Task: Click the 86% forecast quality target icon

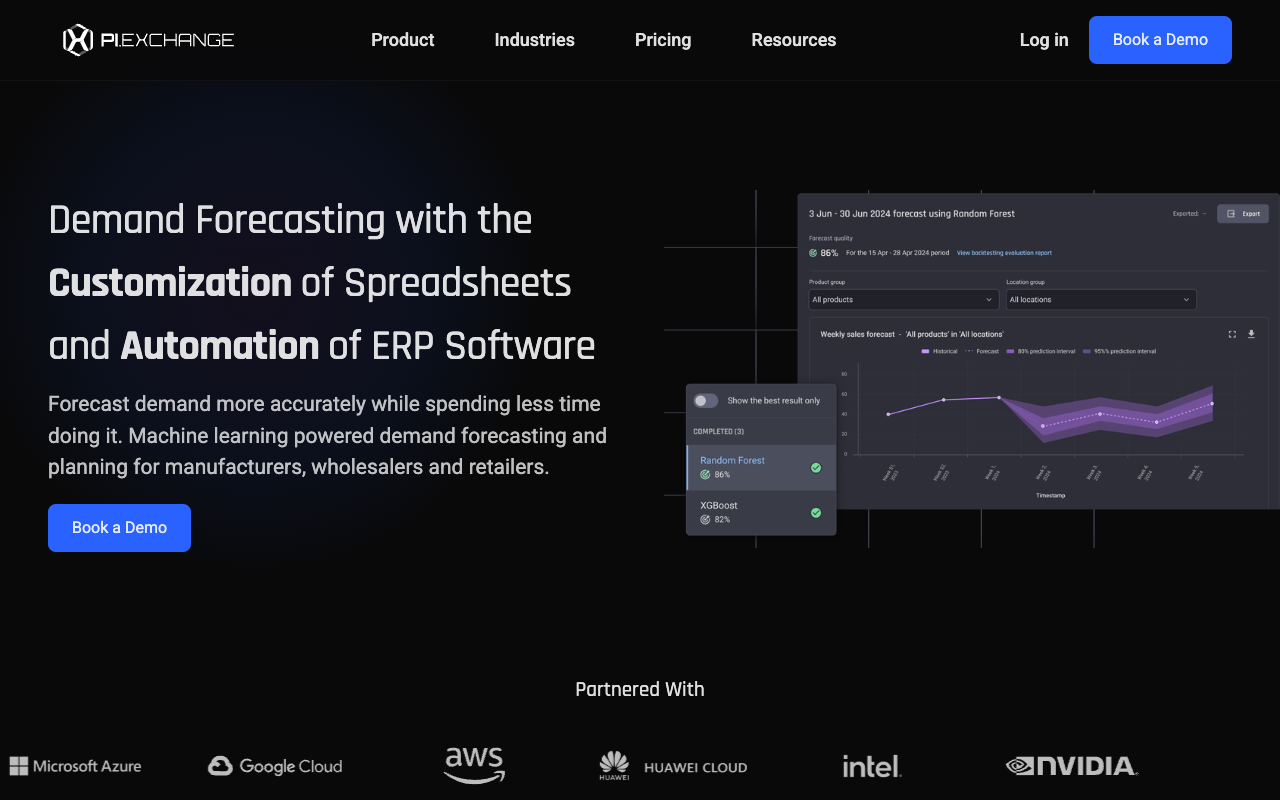Action: pos(813,253)
